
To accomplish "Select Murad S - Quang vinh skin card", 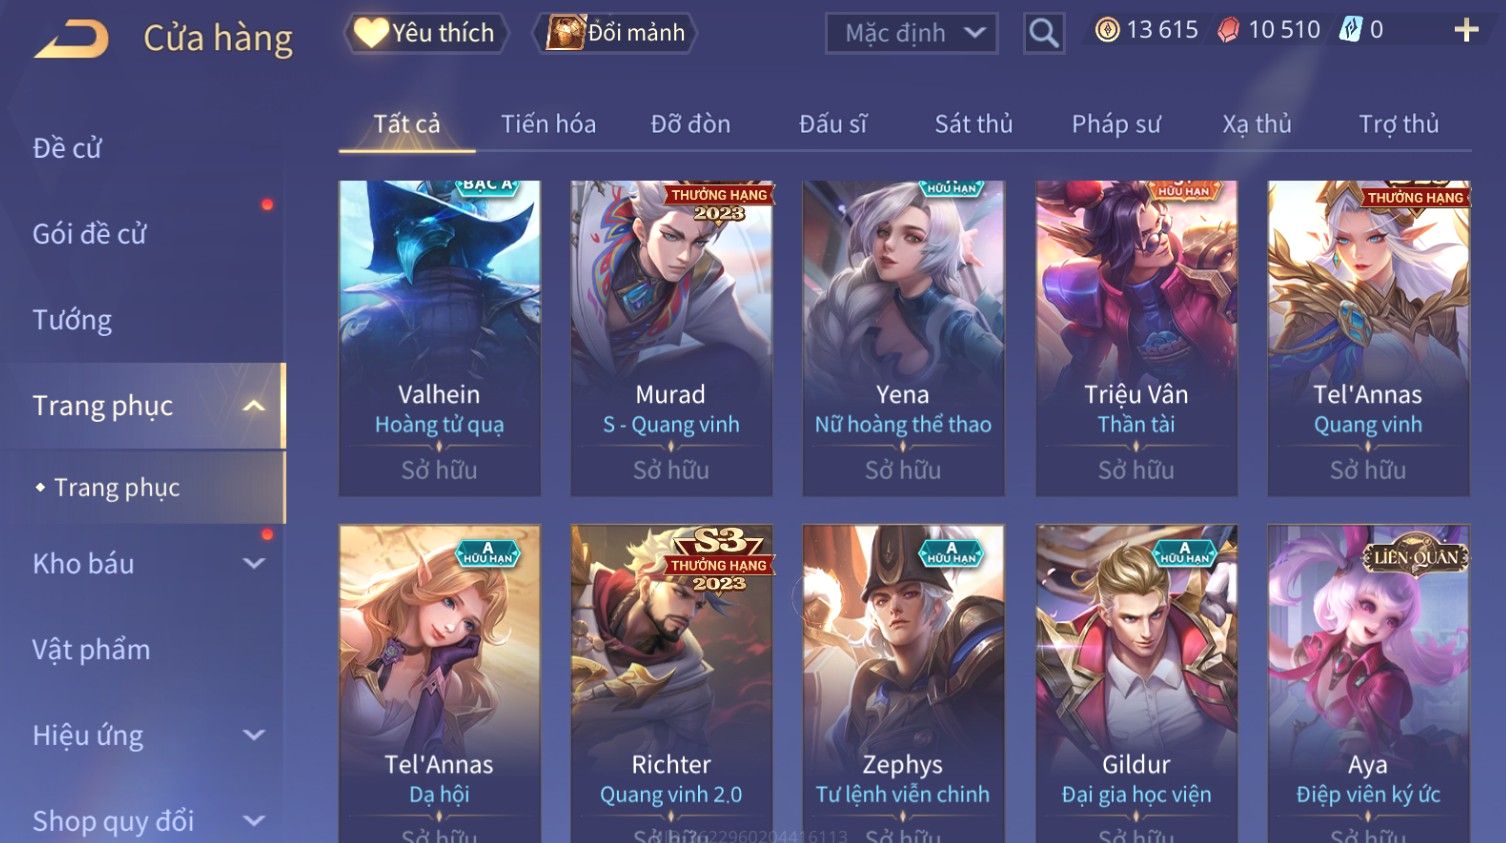I will click(x=671, y=338).
